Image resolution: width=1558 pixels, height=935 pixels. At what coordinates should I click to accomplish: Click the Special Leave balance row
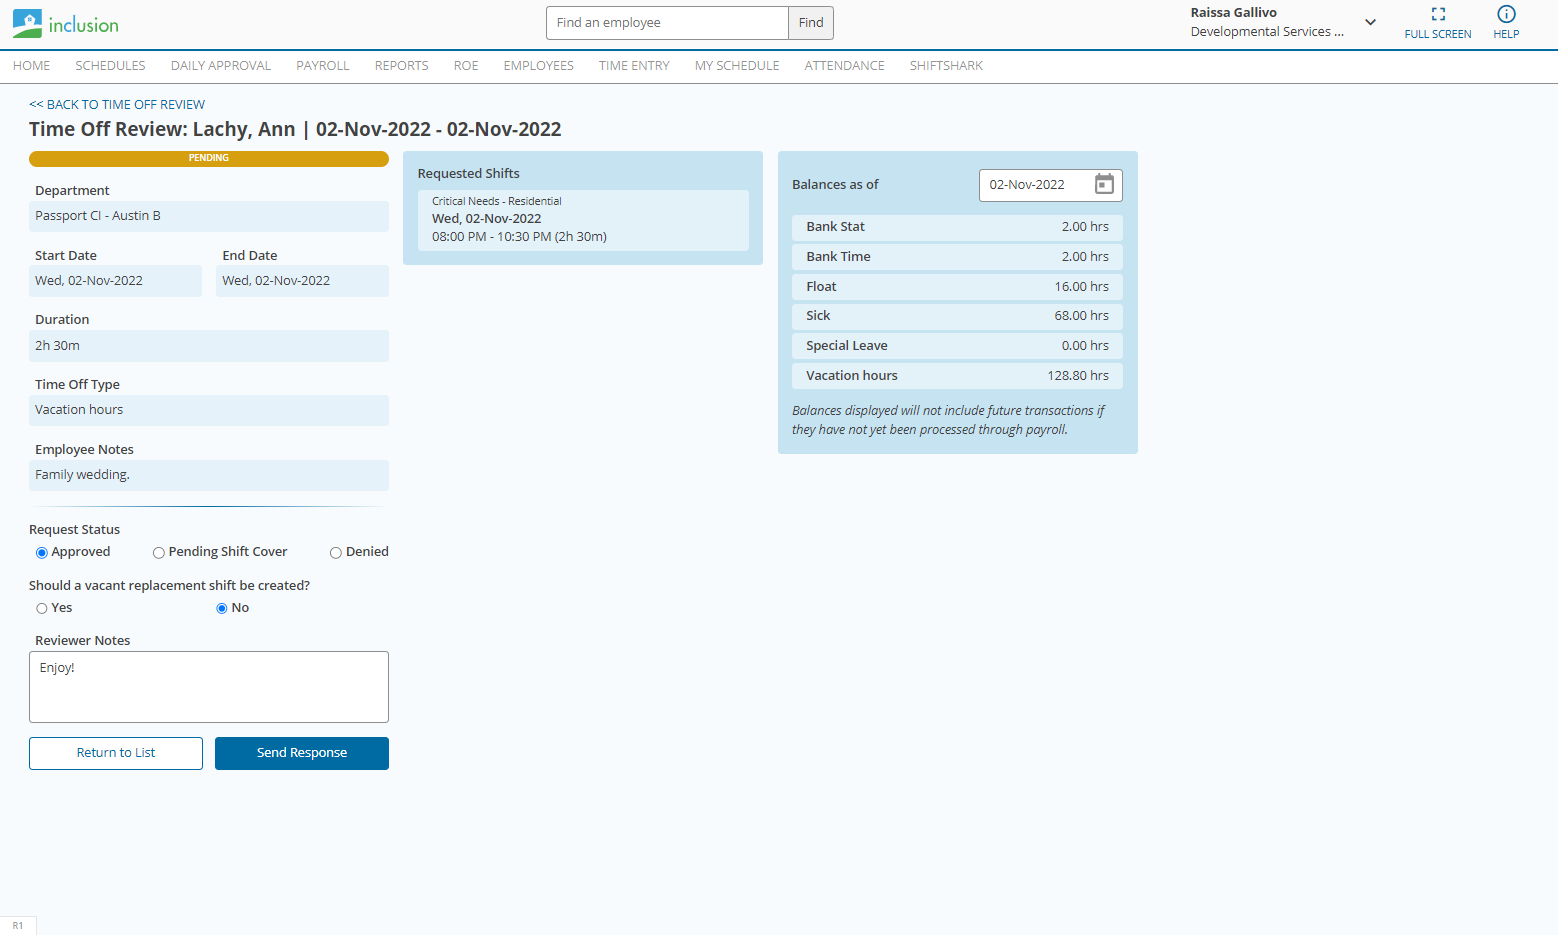coord(957,346)
